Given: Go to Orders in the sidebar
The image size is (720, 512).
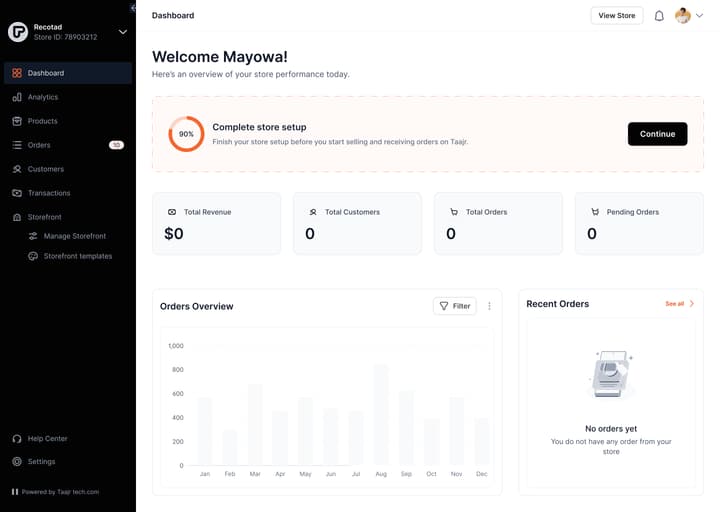Looking at the screenshot, I should pyautogui.click(x=68, y=145).
